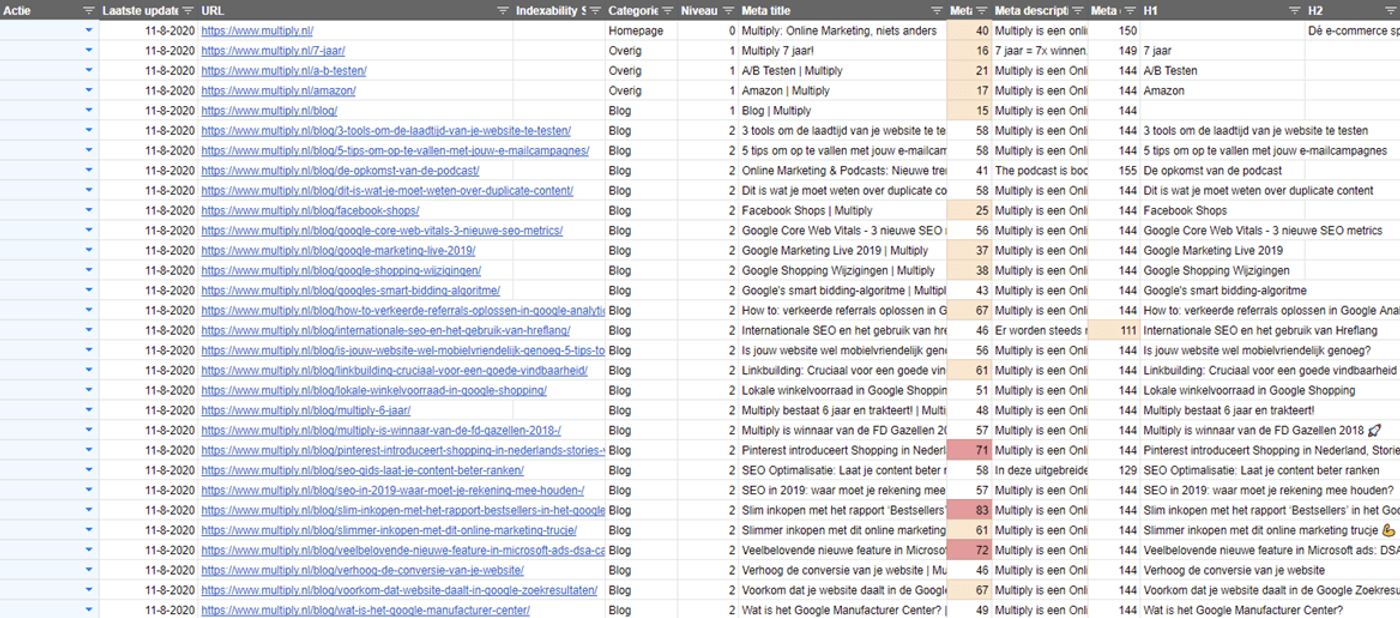The image size is (1400, 618).
Task: Select the H1 cell 'Multiply bestaat 6 jaar en trakteert!'
Action: pyautogui.click(x=1222, y=411)
